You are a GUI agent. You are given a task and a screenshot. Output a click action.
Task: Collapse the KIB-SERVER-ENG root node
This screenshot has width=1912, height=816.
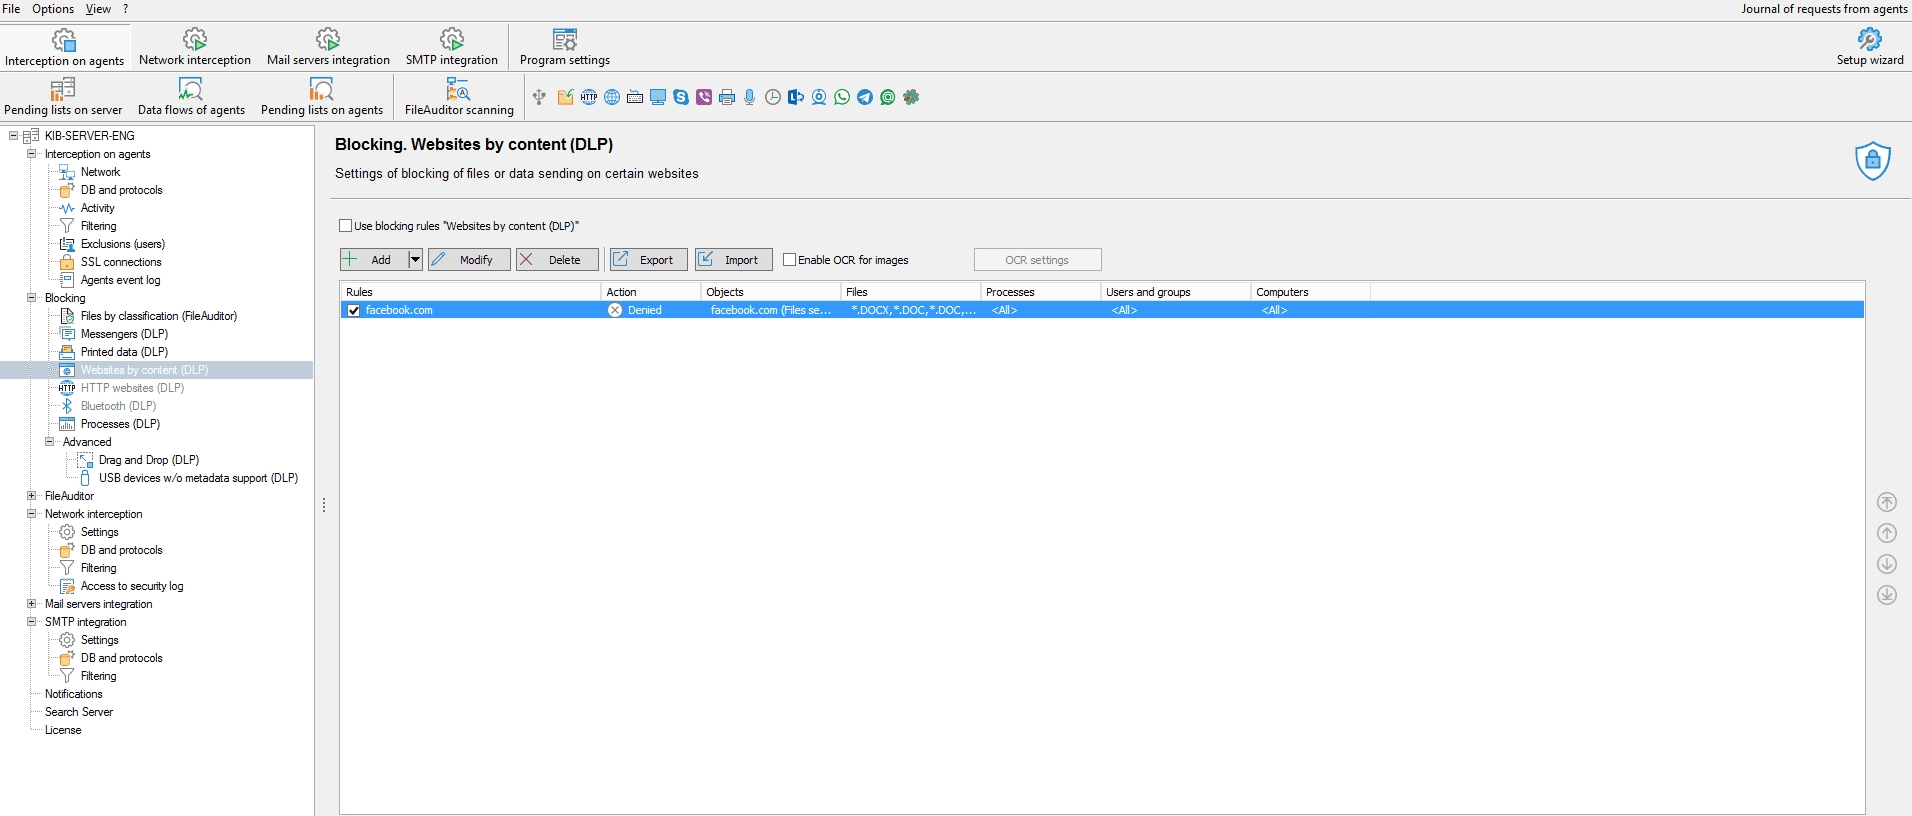(13, 136)
